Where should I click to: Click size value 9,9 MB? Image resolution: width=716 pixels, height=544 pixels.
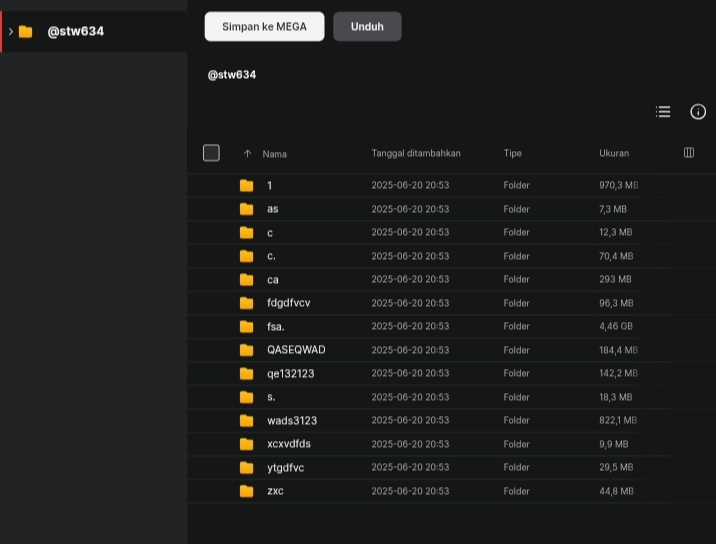click(614, 444)
